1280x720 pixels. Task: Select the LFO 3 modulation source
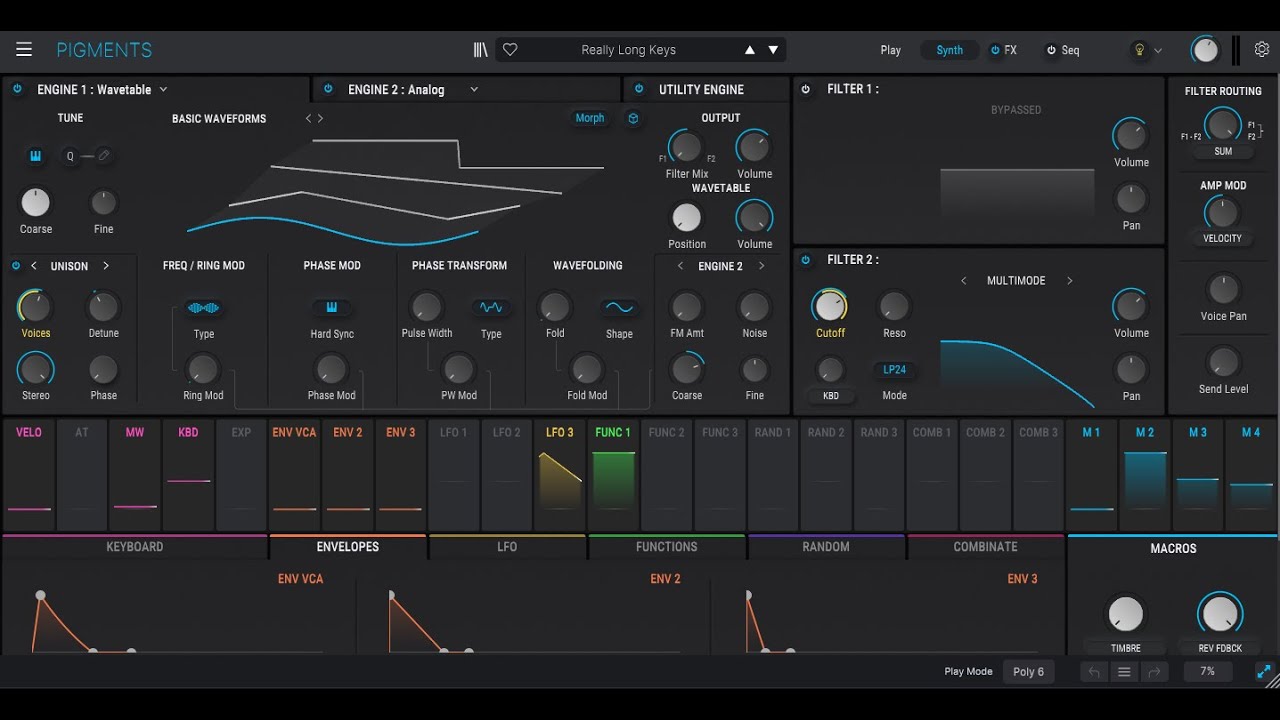[x=560, y=475]
